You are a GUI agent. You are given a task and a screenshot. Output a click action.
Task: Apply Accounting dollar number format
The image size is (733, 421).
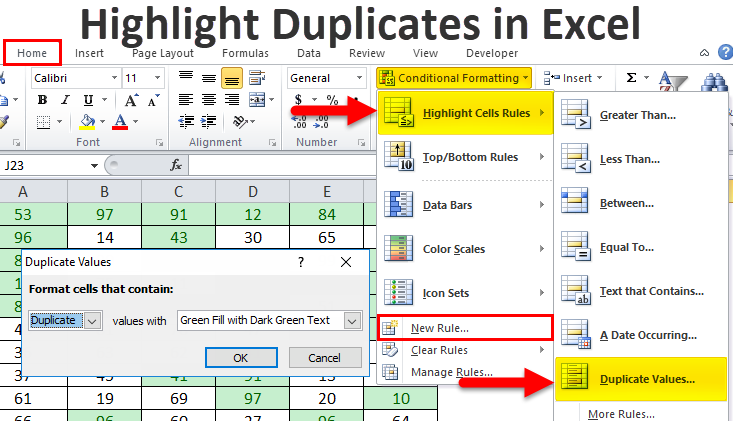coord(298,100)
